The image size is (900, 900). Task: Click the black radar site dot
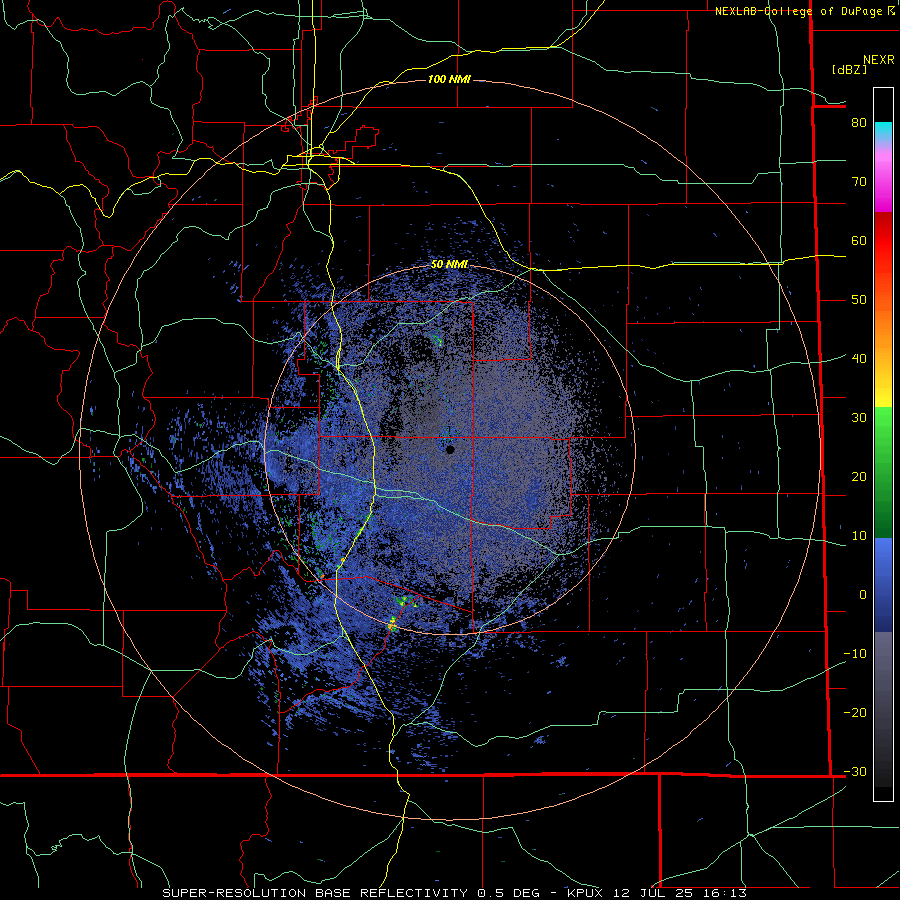[x=450, y=449]
